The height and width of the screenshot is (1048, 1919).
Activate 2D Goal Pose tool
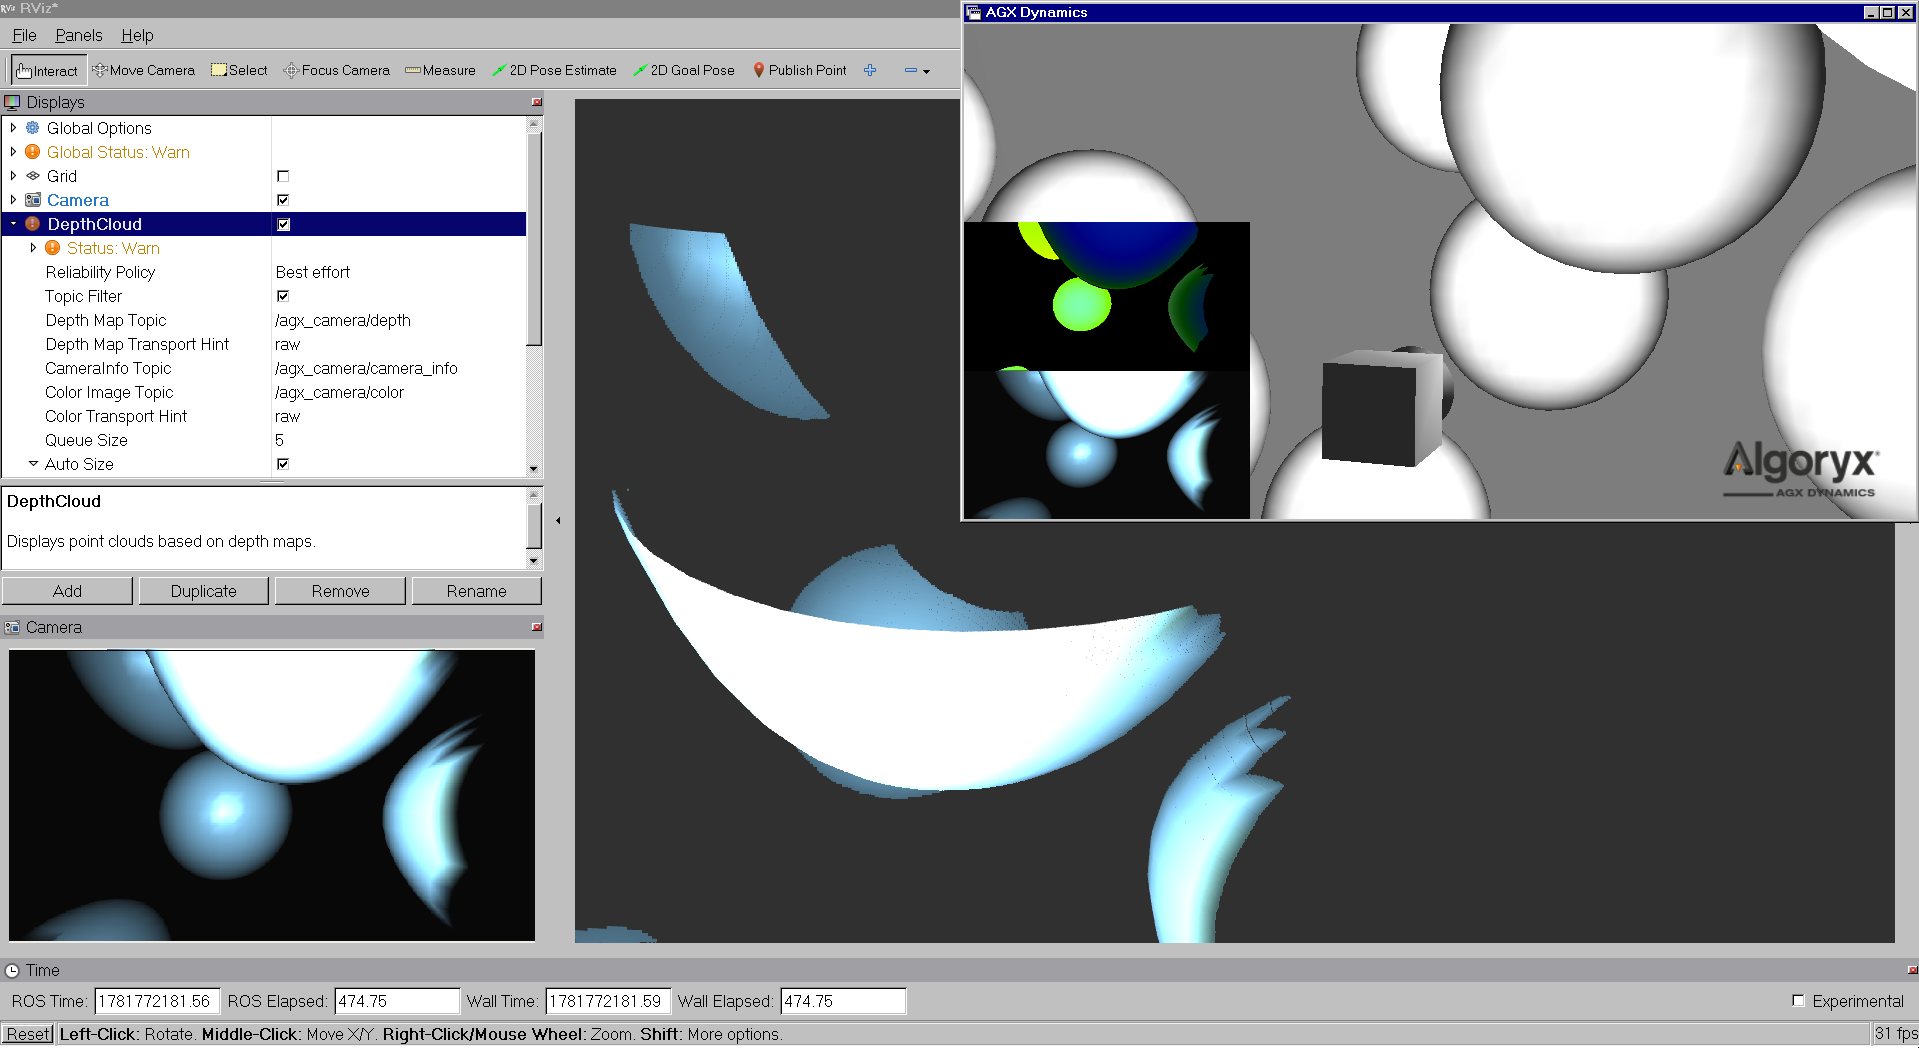pos(684,71)
